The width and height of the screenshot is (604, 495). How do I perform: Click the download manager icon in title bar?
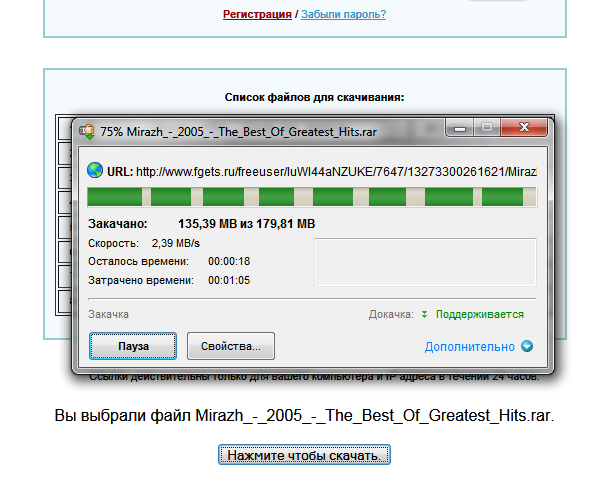point(87,130)
